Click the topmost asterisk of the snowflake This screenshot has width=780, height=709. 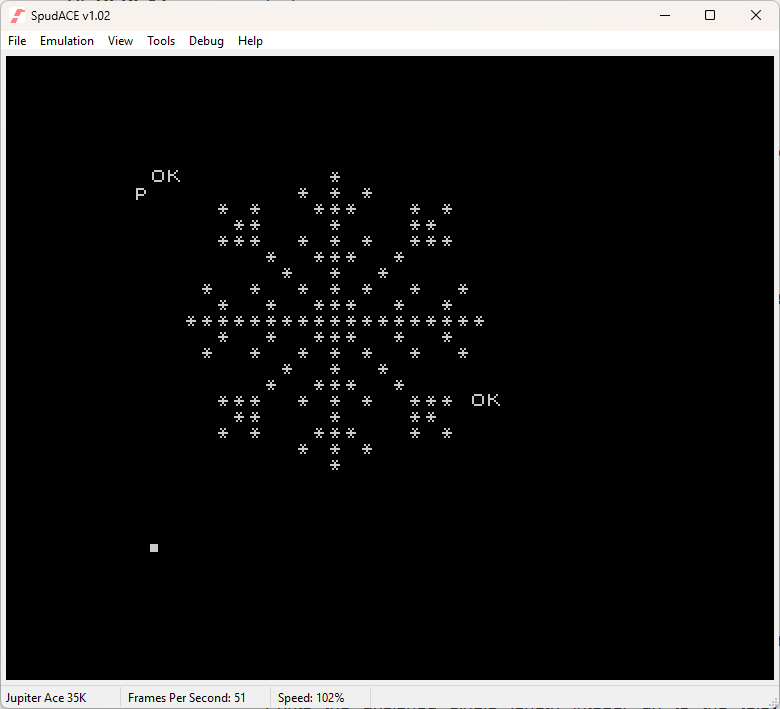click(x=335, y=177)
